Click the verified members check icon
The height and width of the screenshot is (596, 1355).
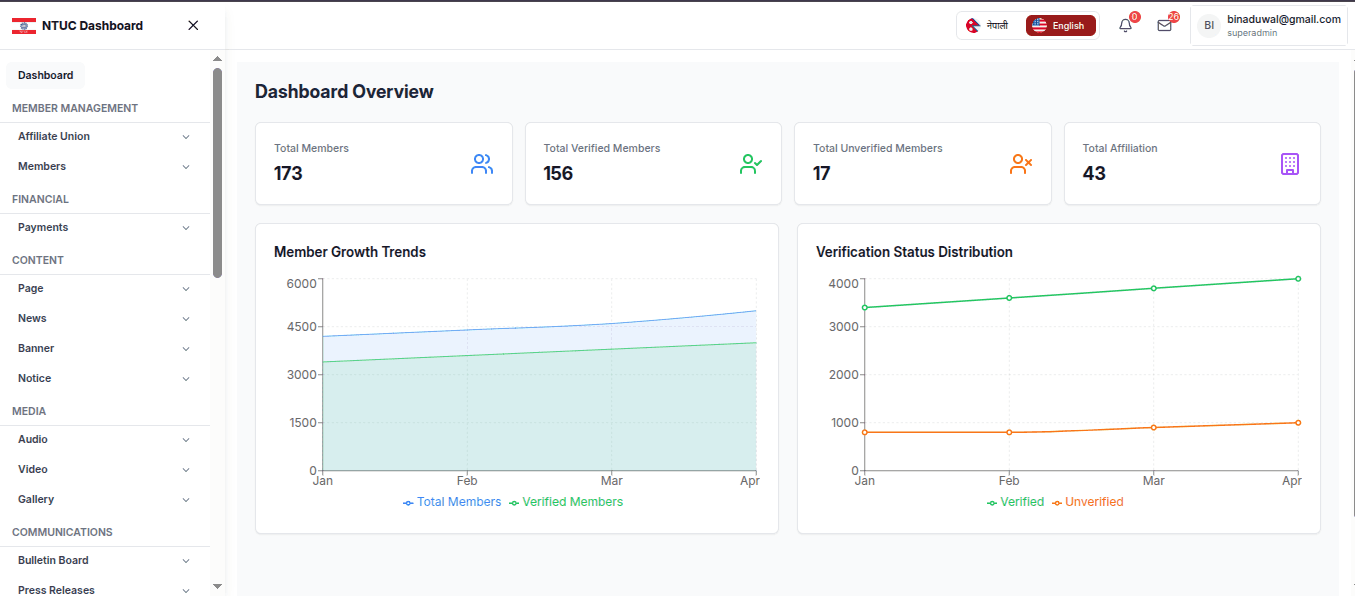tap(751, 165)
